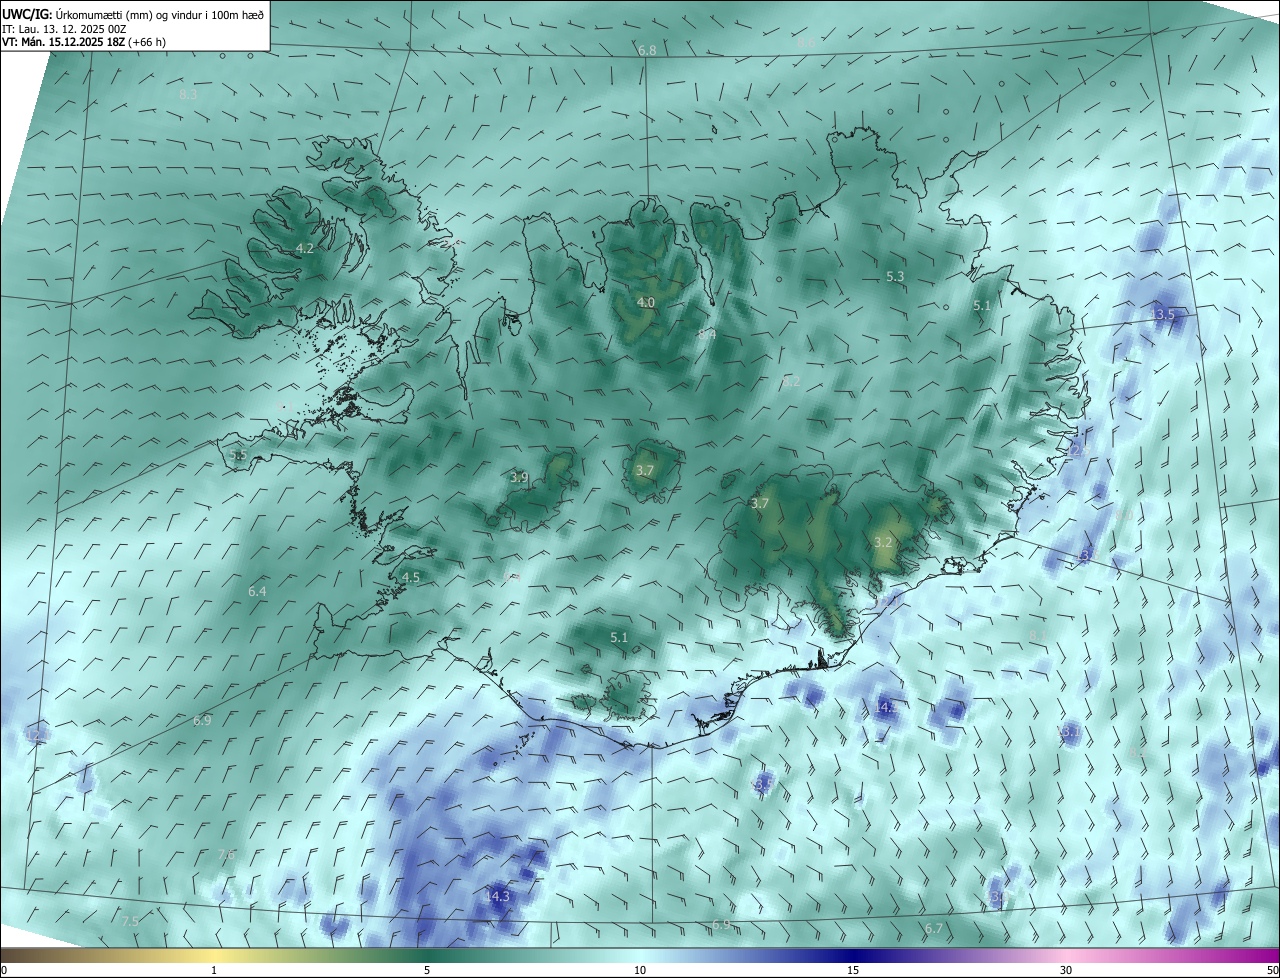The height and width of the screenshot is (978, 1280).
Task: Select the 4.2 value over the Westfjords
Action: [305, 248]
